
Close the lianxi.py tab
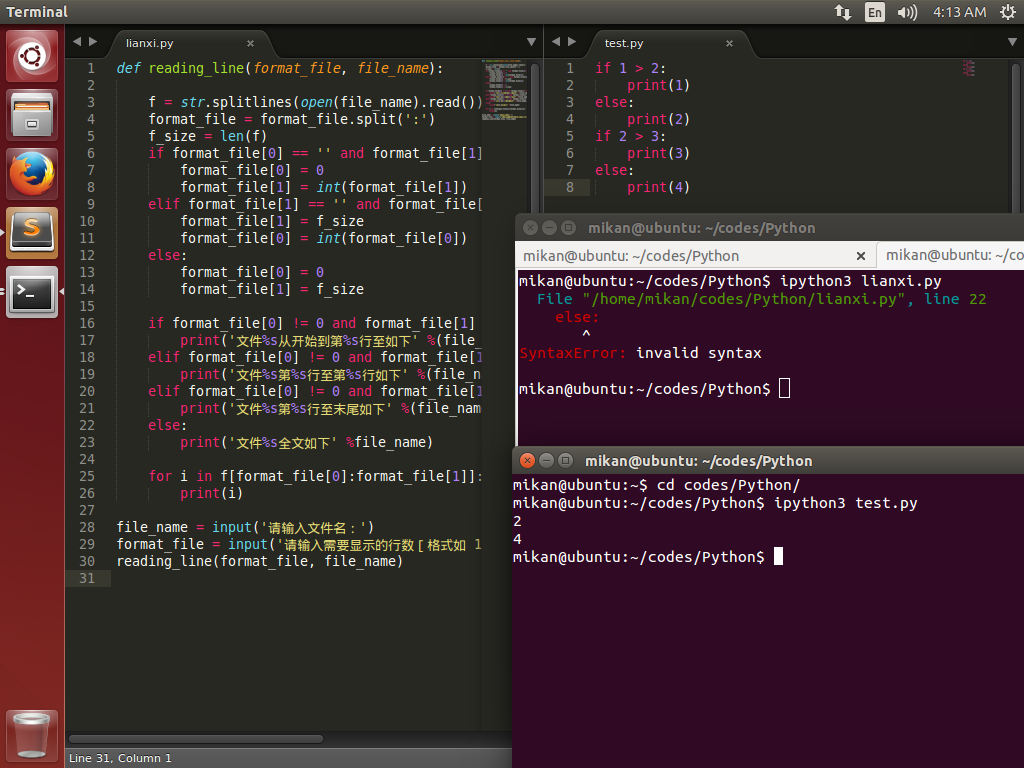[250, 43]
